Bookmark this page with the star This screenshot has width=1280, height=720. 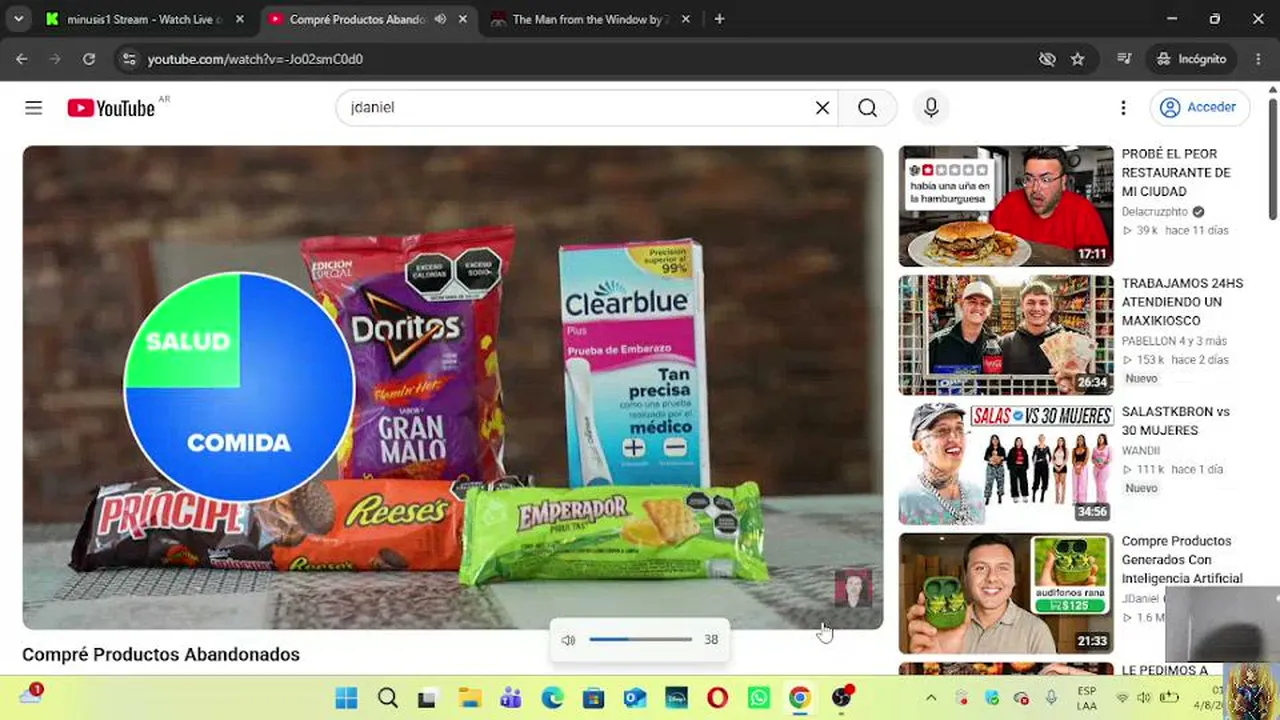click(1077, 59)
